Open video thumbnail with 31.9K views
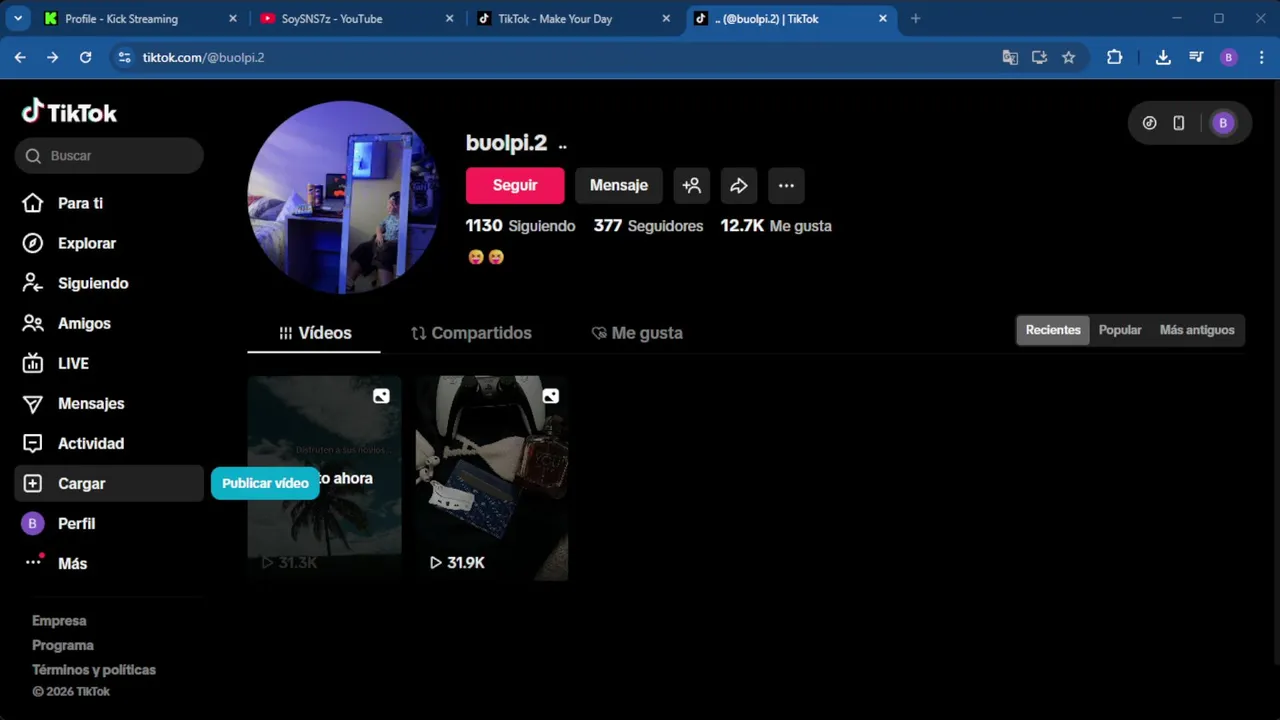1280x720 pixels. click(x=492, y=478)
